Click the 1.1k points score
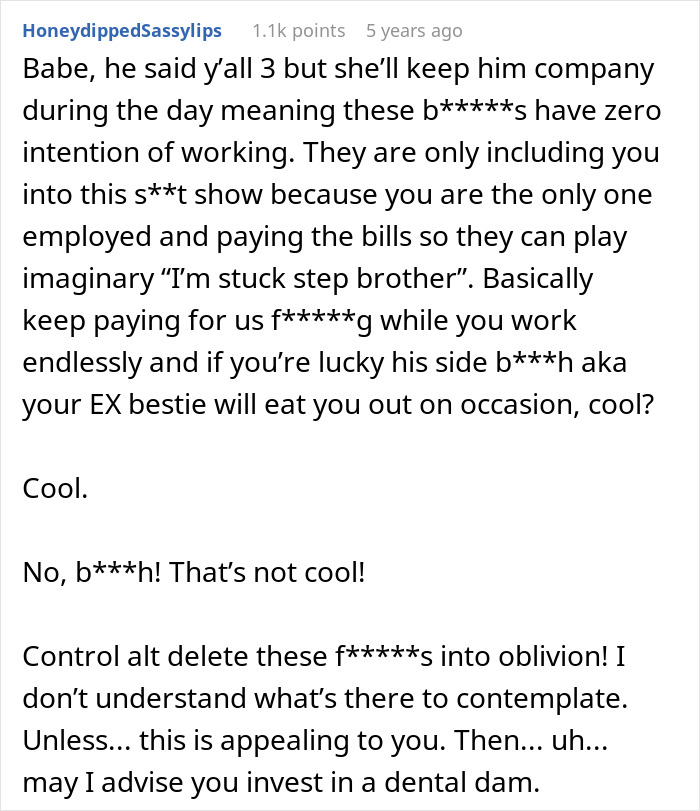 tap(298, 31)
